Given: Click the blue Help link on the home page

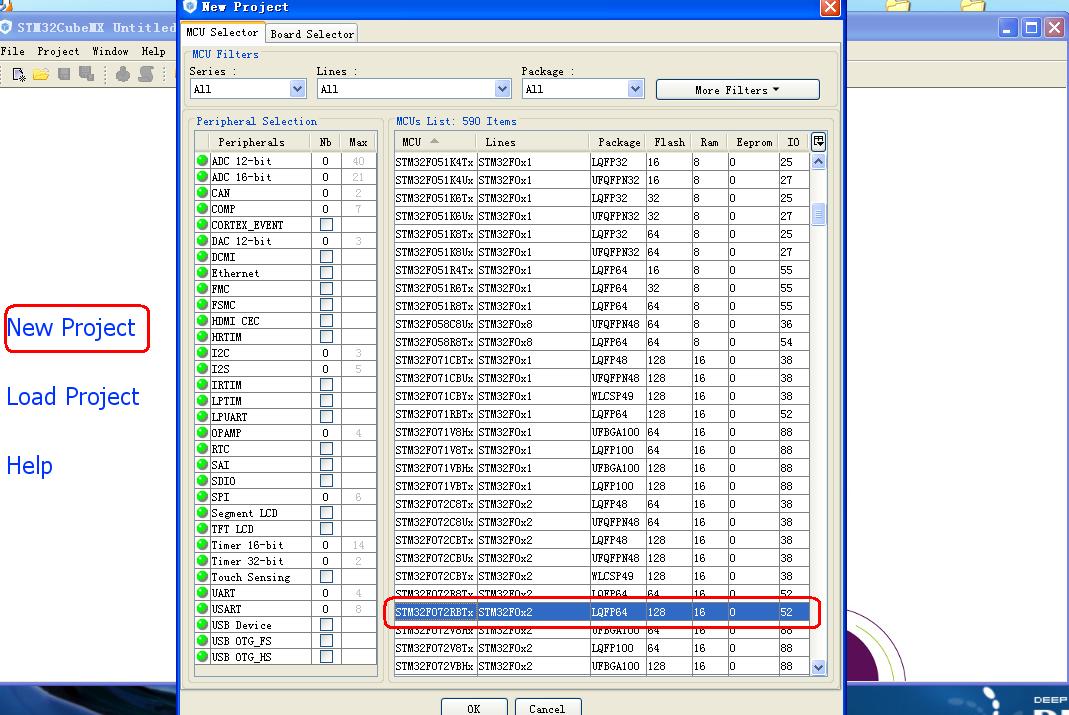Looking at the screenshot, I should pos(29,466).
